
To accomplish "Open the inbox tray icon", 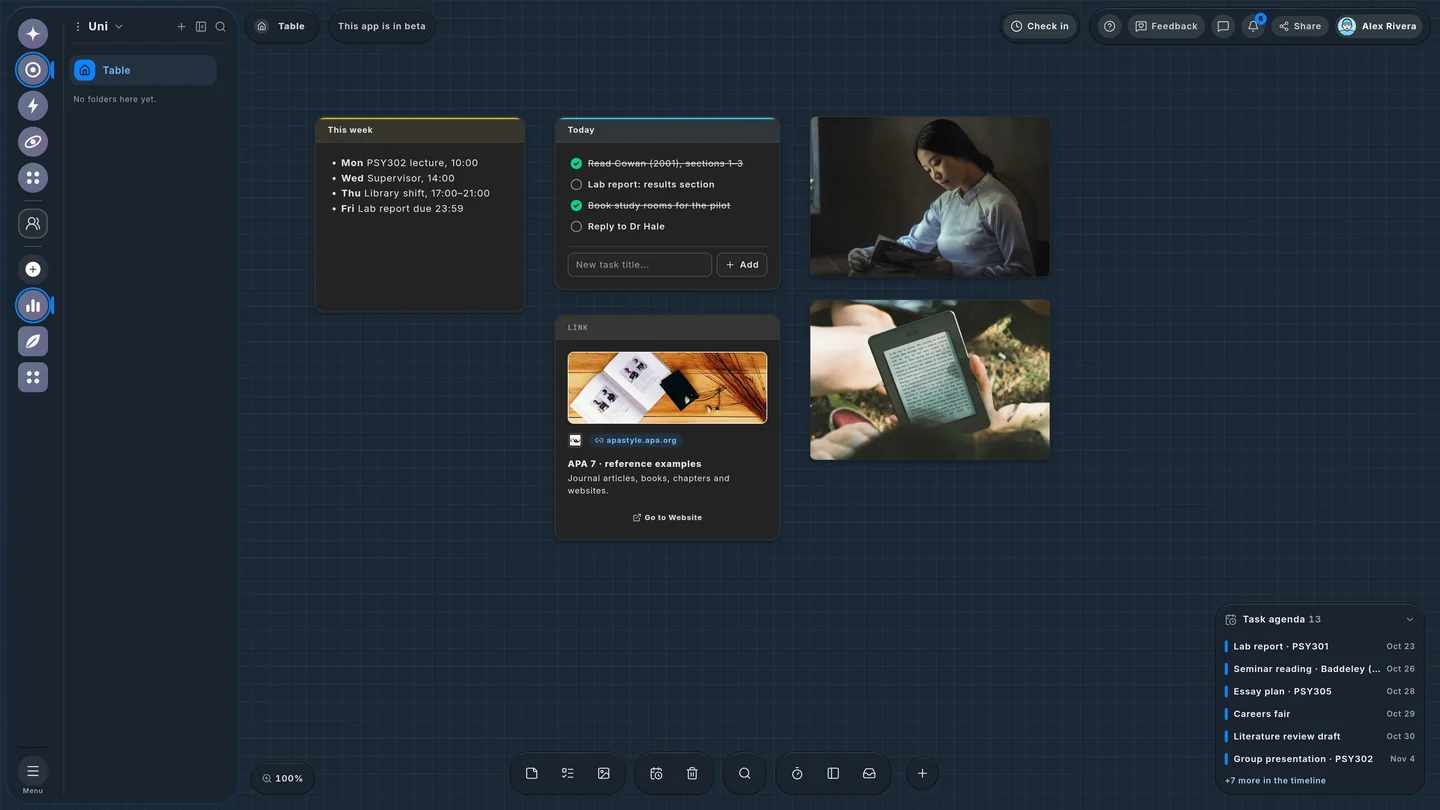I will click(x=869, y=774).
